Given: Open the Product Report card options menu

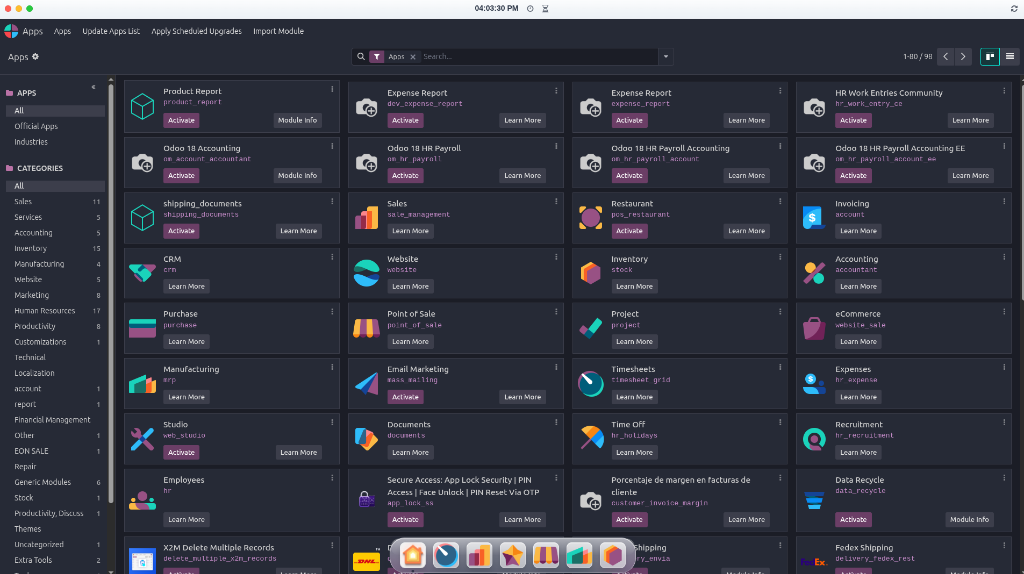Looking at the screenshot, I should coord(332,89).
